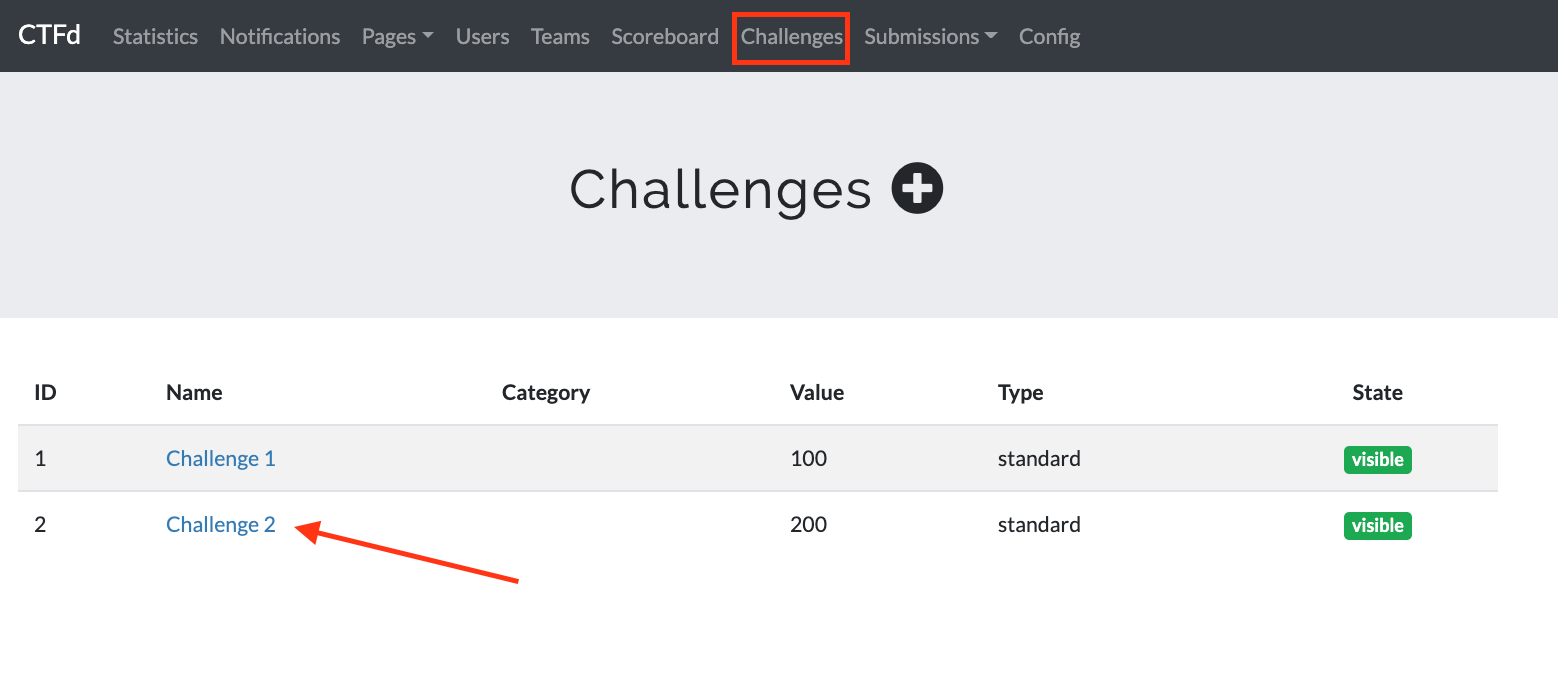Select the Challenges nav item

791,37
